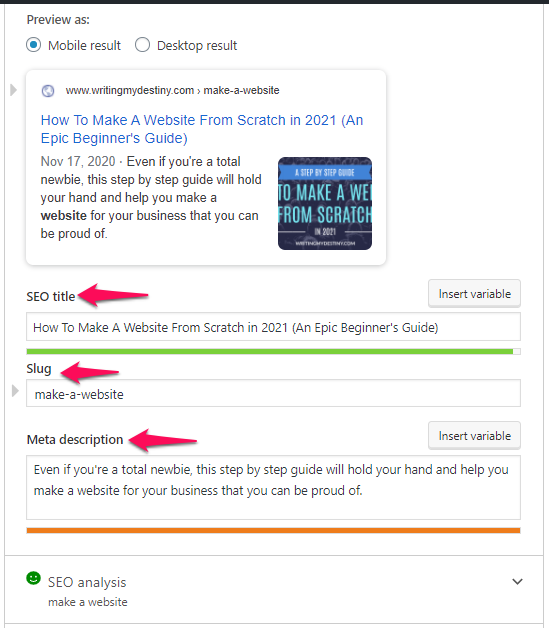
Task: Select the Mobile result radio button
Action: (x=34, y=45)
